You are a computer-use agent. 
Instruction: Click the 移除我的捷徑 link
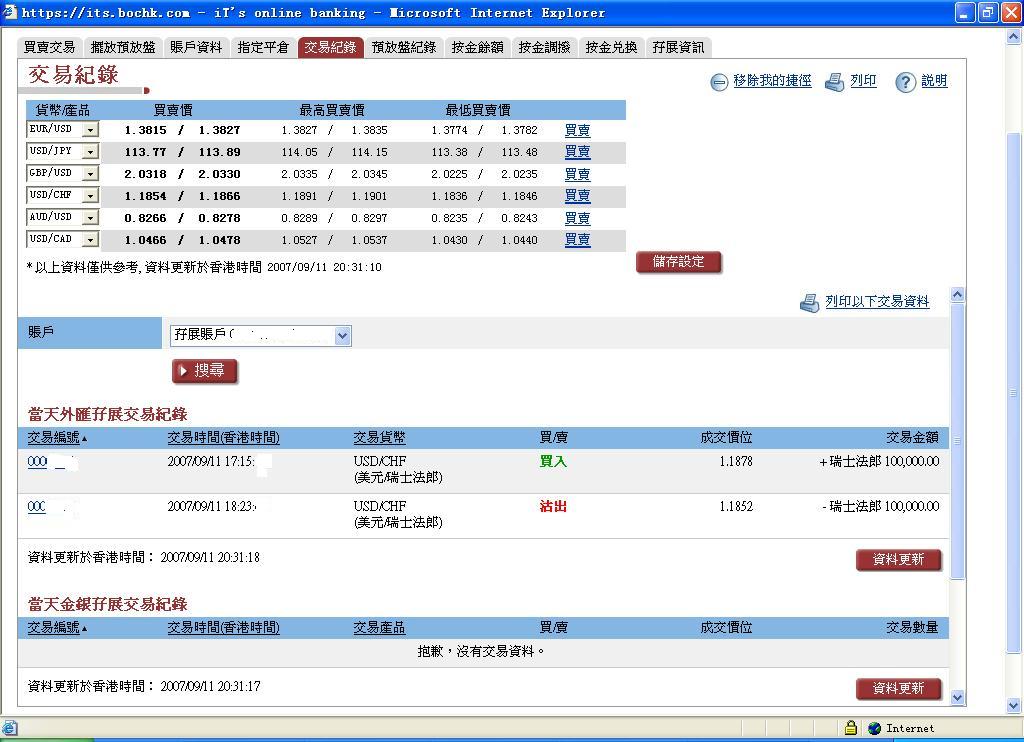(772, 81)
